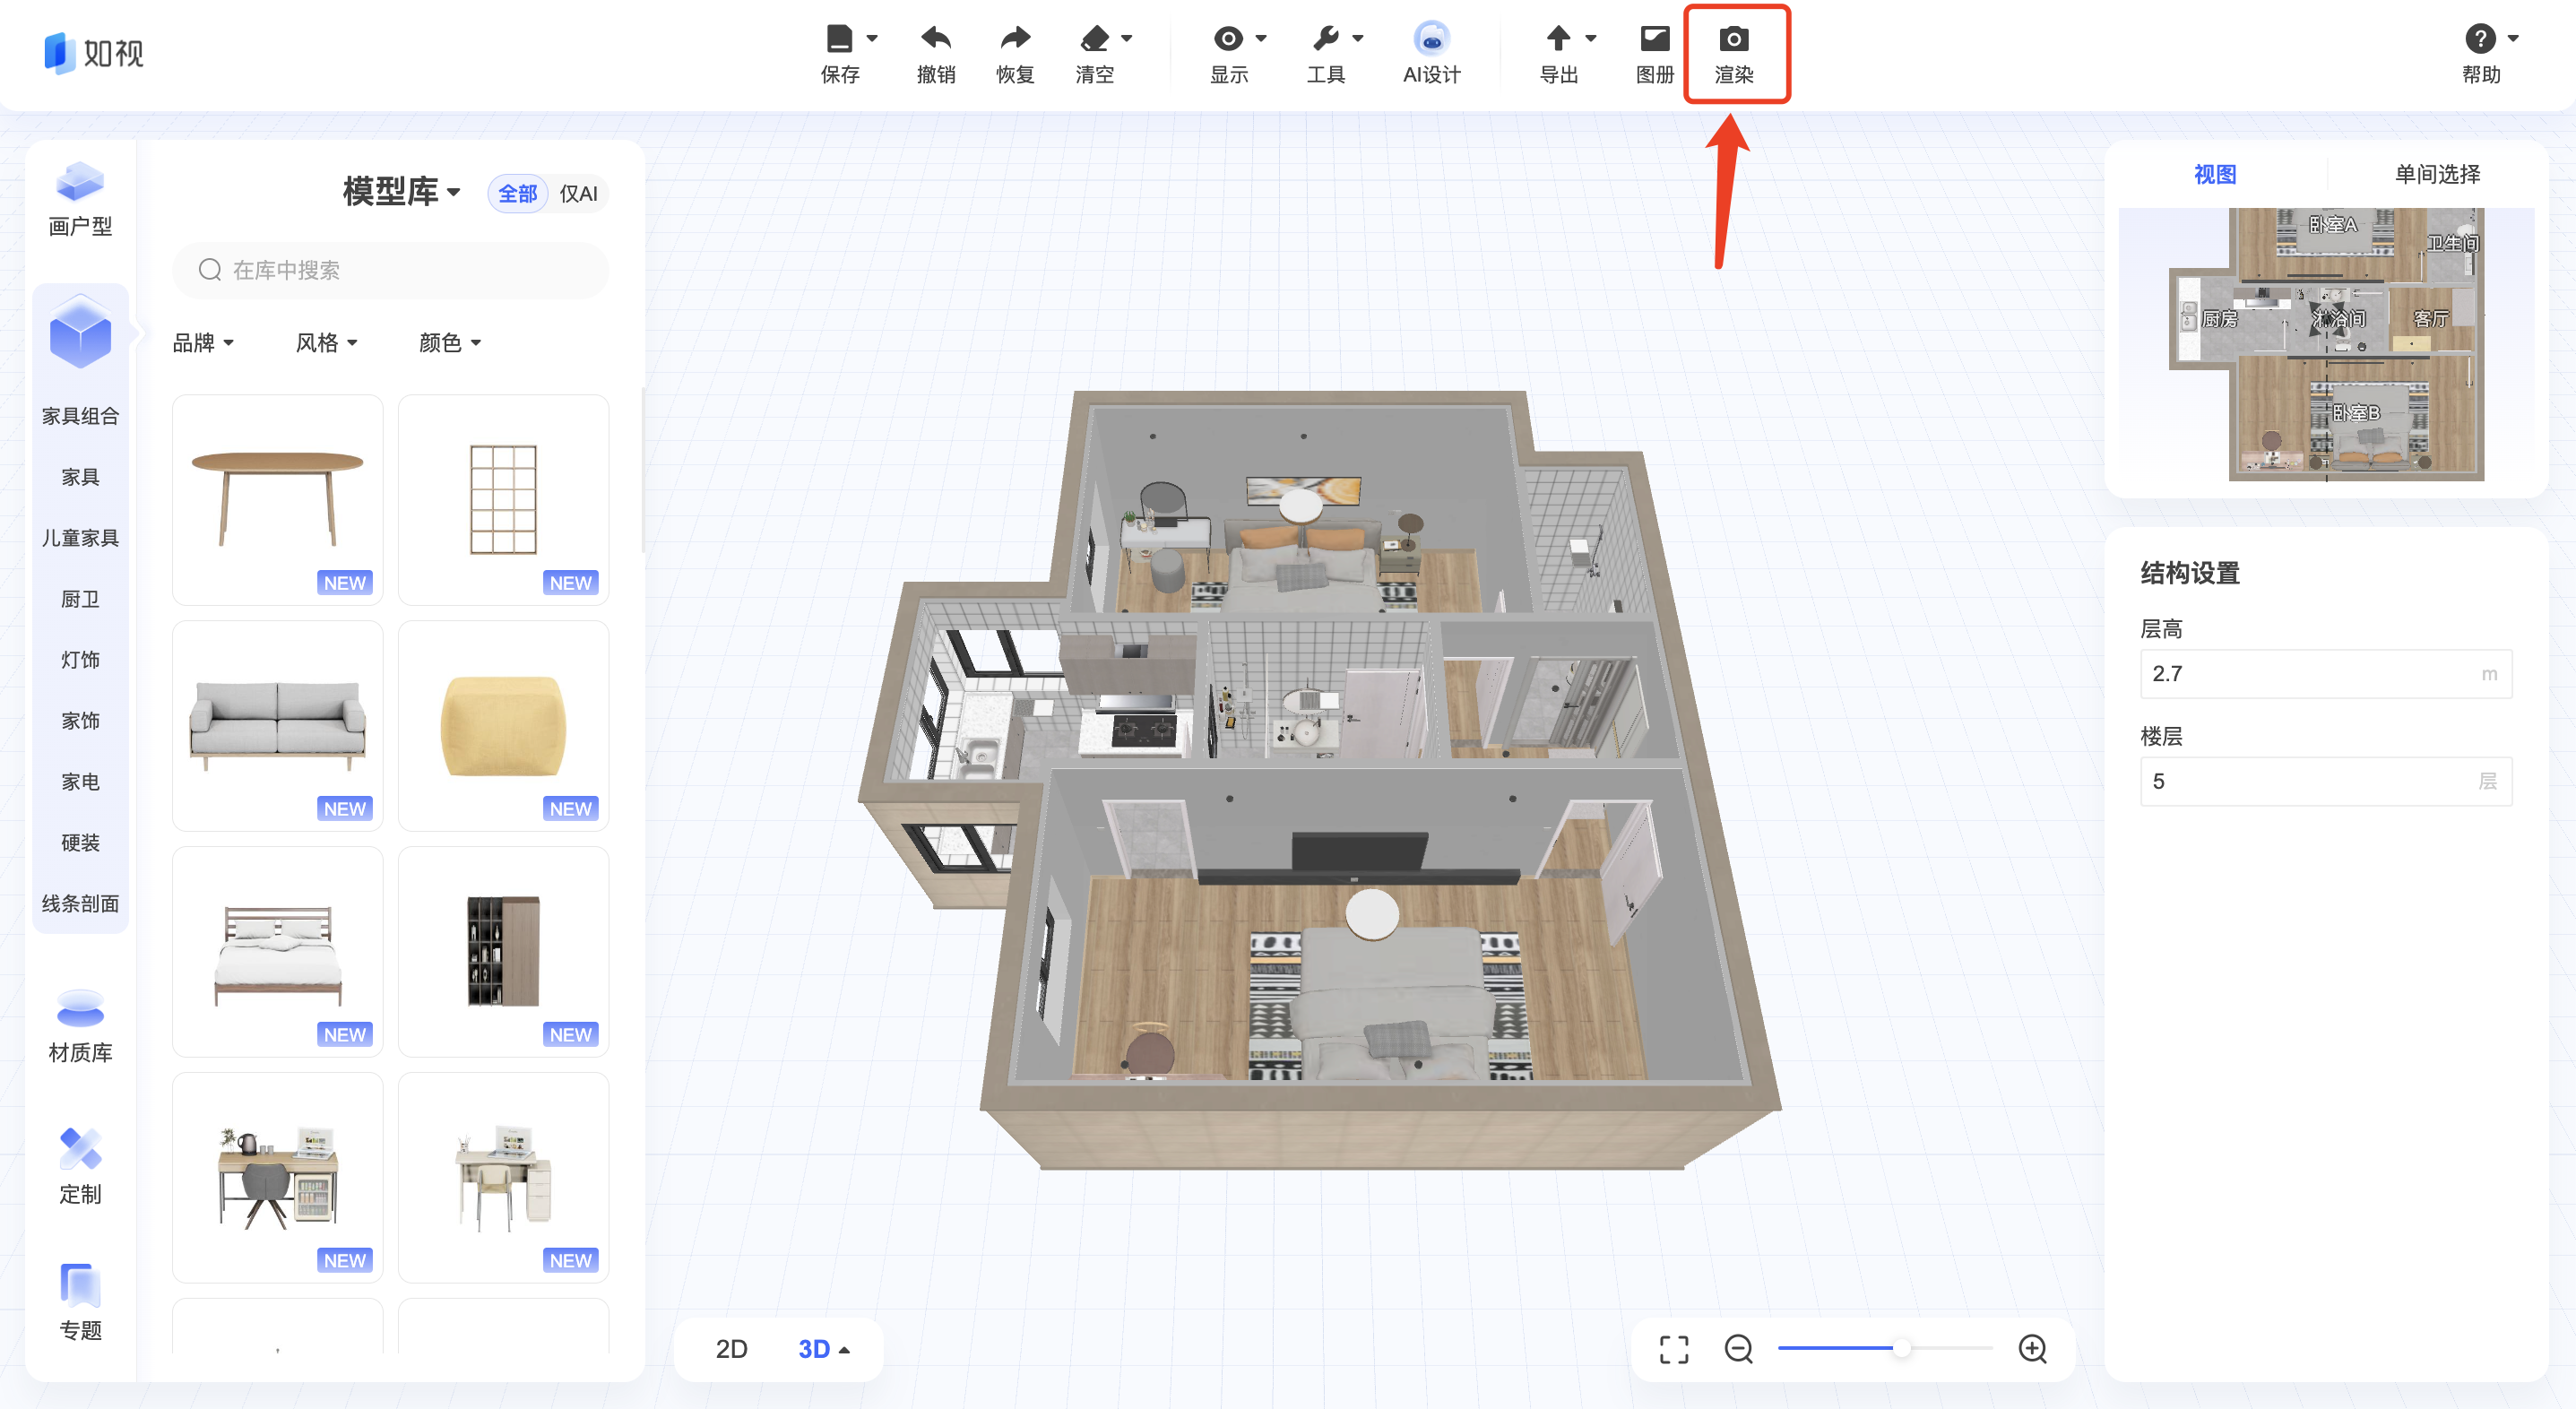This screenshot has height=1409, width=2576.
Task: Click the floor plan minimap preview
Action: pos(2326,345)
